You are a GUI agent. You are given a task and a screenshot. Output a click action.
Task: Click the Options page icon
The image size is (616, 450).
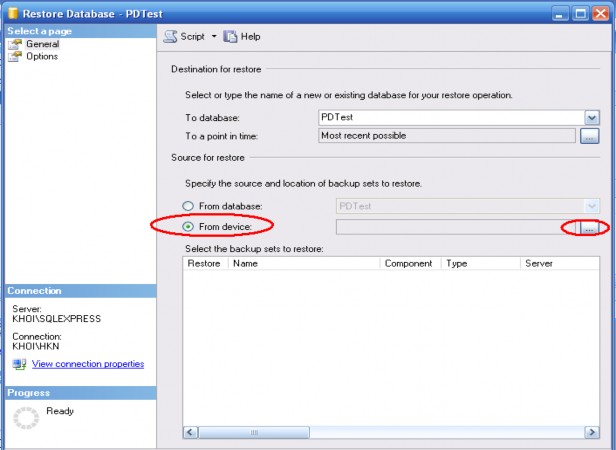click(x=15, y=57)
